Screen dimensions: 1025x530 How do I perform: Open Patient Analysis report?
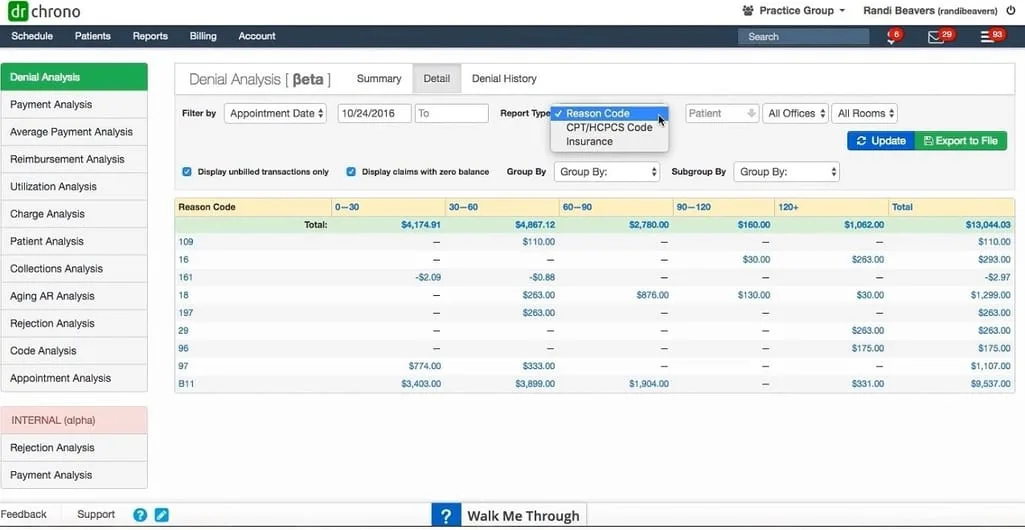point(75,242)
